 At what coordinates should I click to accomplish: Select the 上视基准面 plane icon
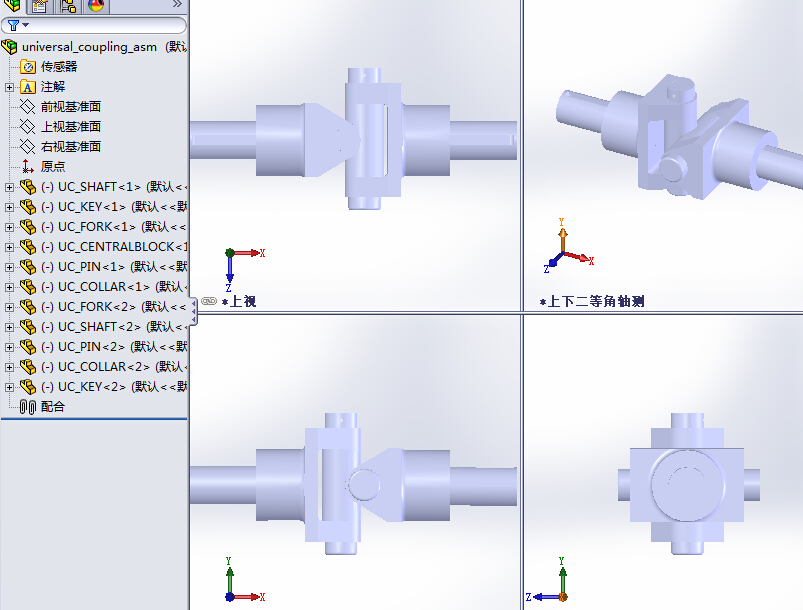click(x=27, y=127)
